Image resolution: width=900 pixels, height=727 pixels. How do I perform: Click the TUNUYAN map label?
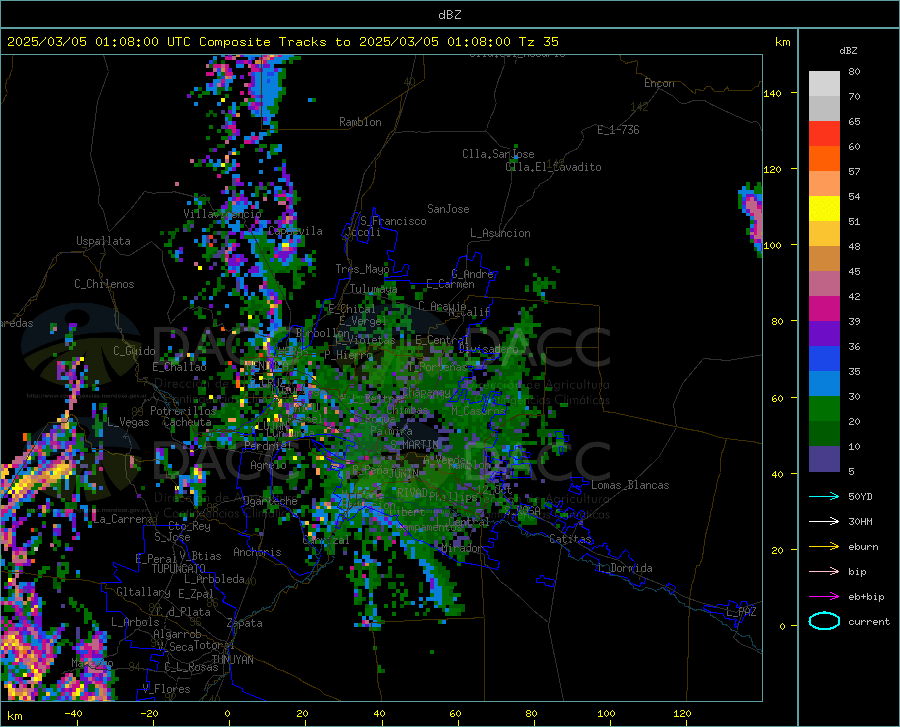[232, 660]
